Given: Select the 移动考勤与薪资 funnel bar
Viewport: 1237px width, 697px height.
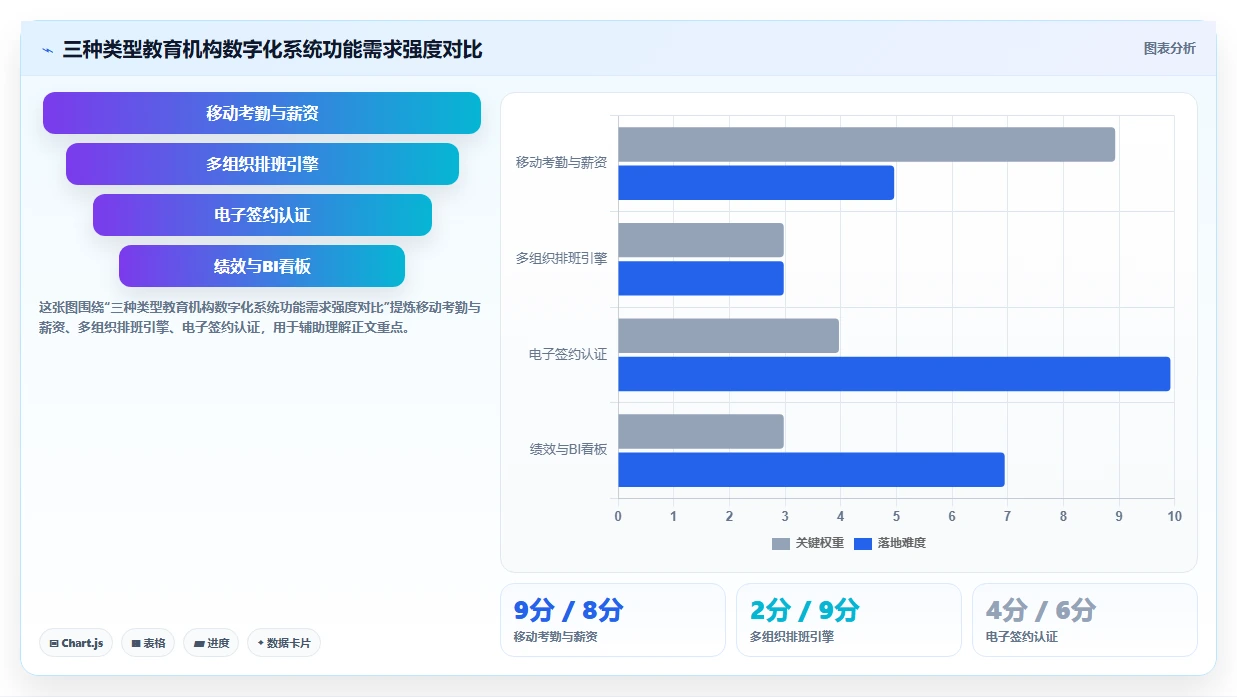Looking at the screenshot, I should (x=262, y=113).
